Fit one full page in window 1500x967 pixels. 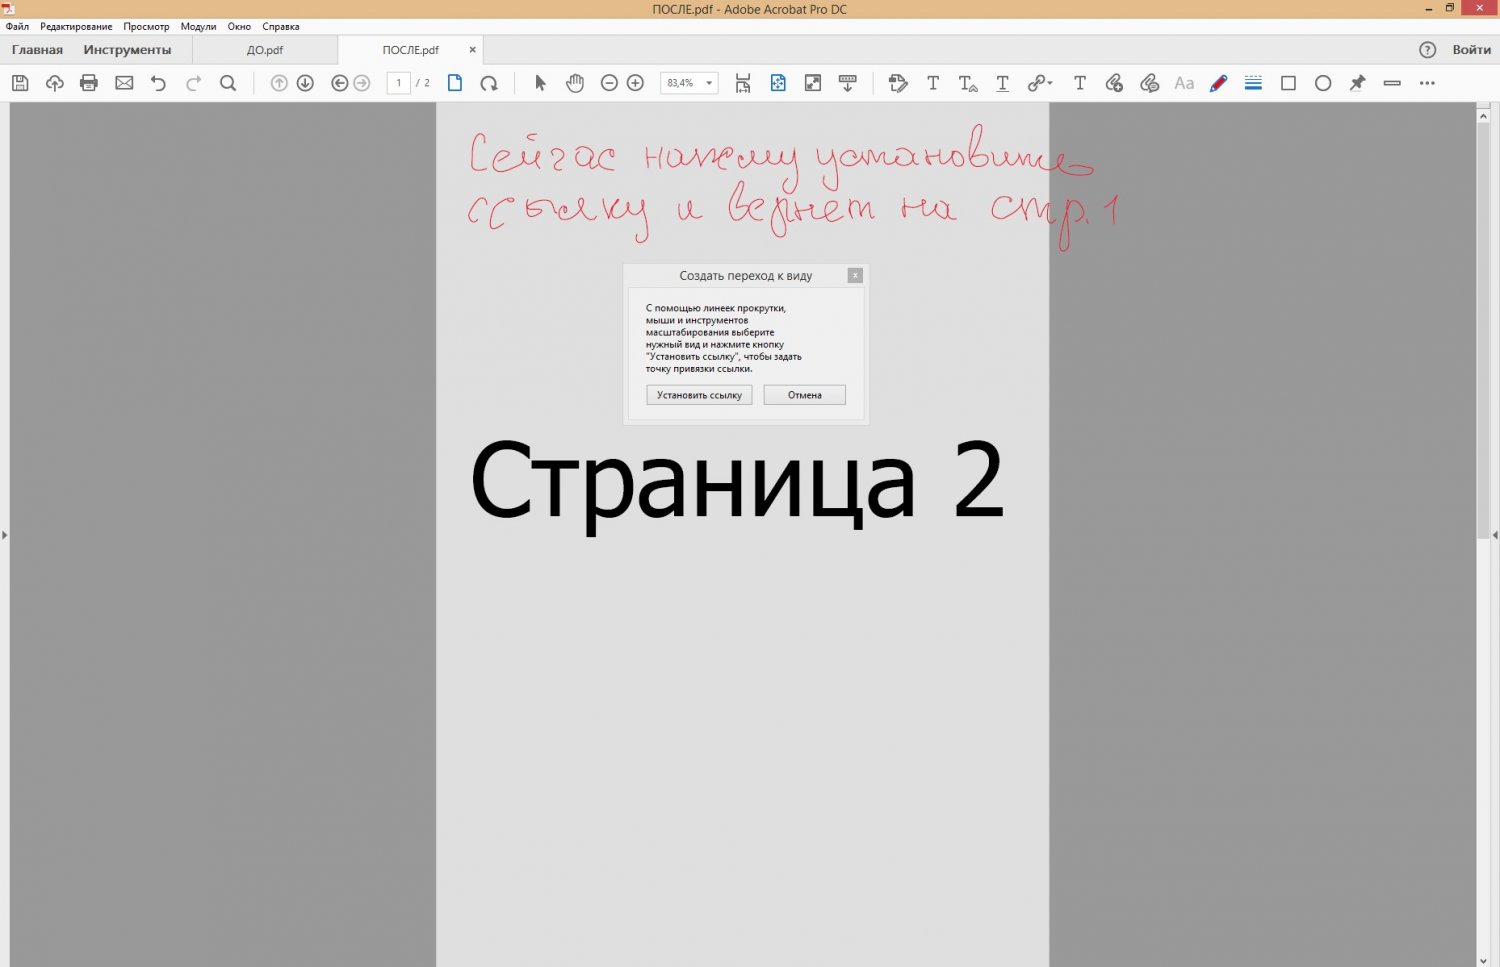[778, 83]
